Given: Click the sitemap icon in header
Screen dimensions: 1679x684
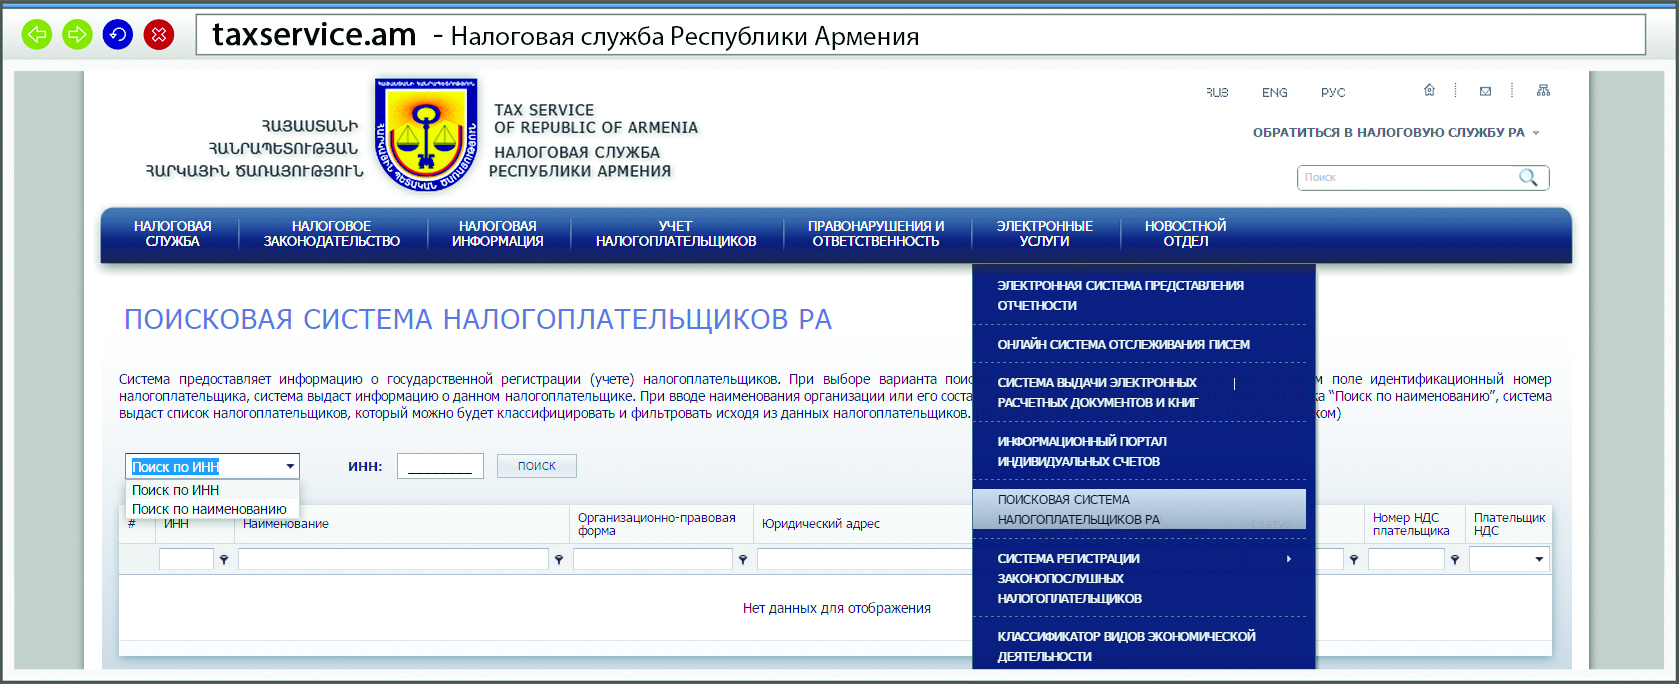Looking at the screenshot, I should click(x=1543, y=90).
